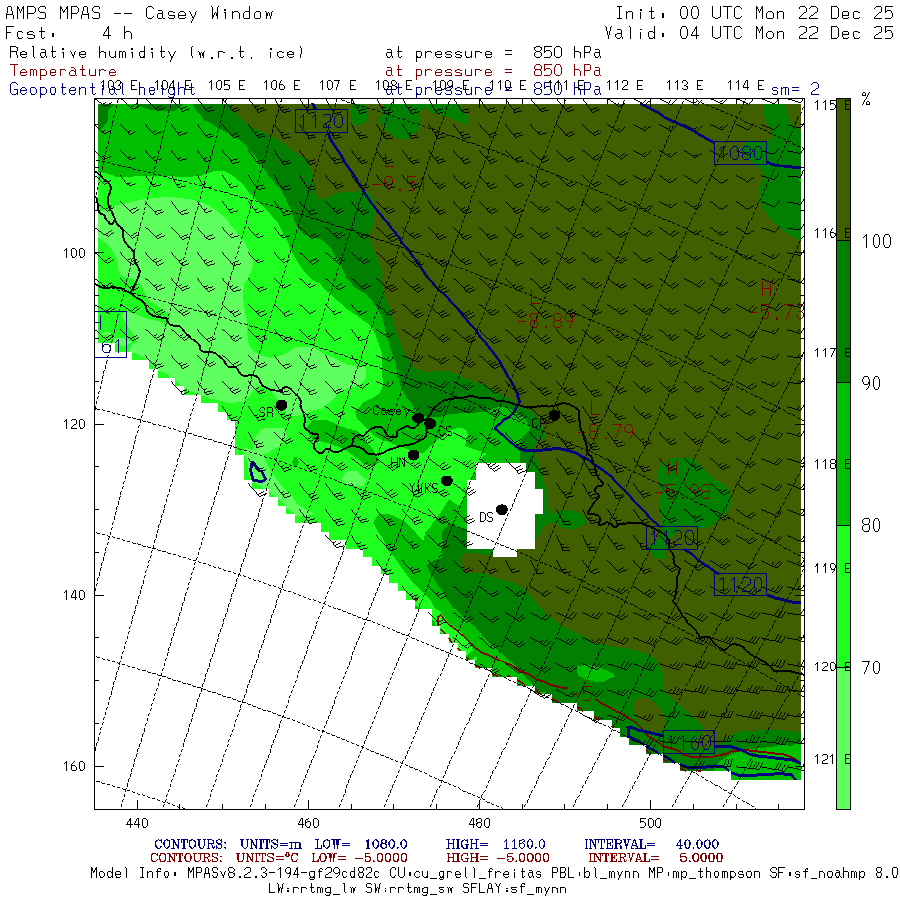Pick the bright green 70-80 colorbar segment
Image resolution: width=900 pixels, height=900 pixels.
pyautogui.click(x=843, y=596)
